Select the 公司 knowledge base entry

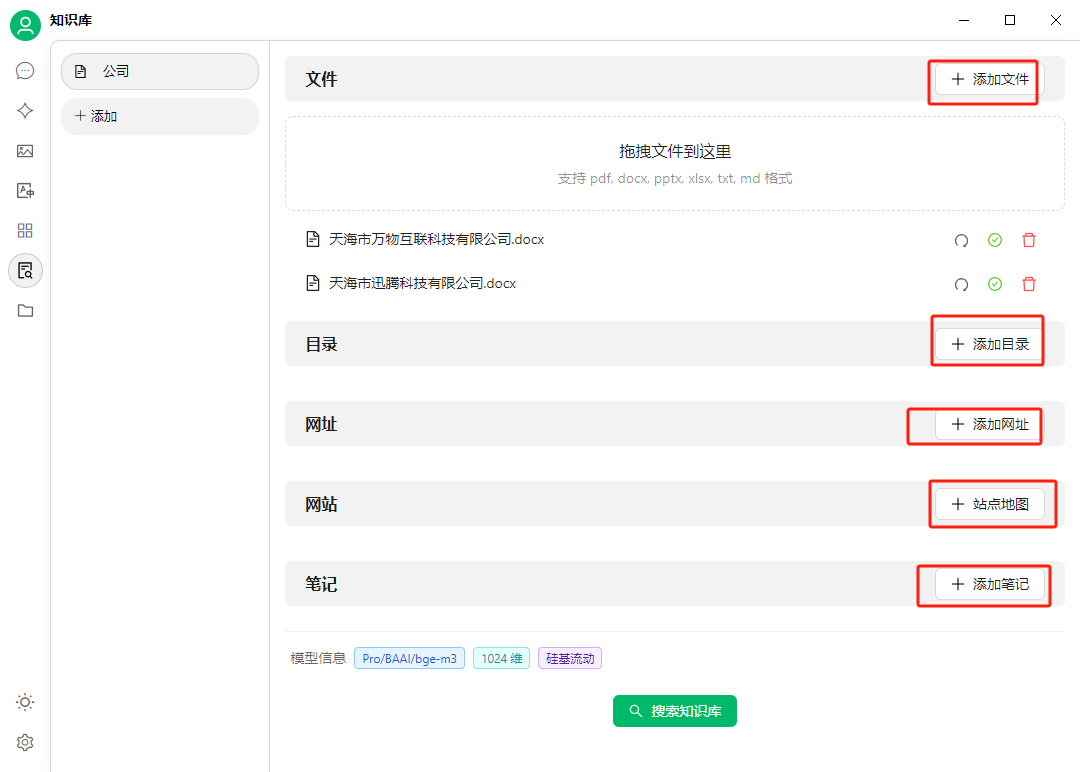tap(160, 71)
